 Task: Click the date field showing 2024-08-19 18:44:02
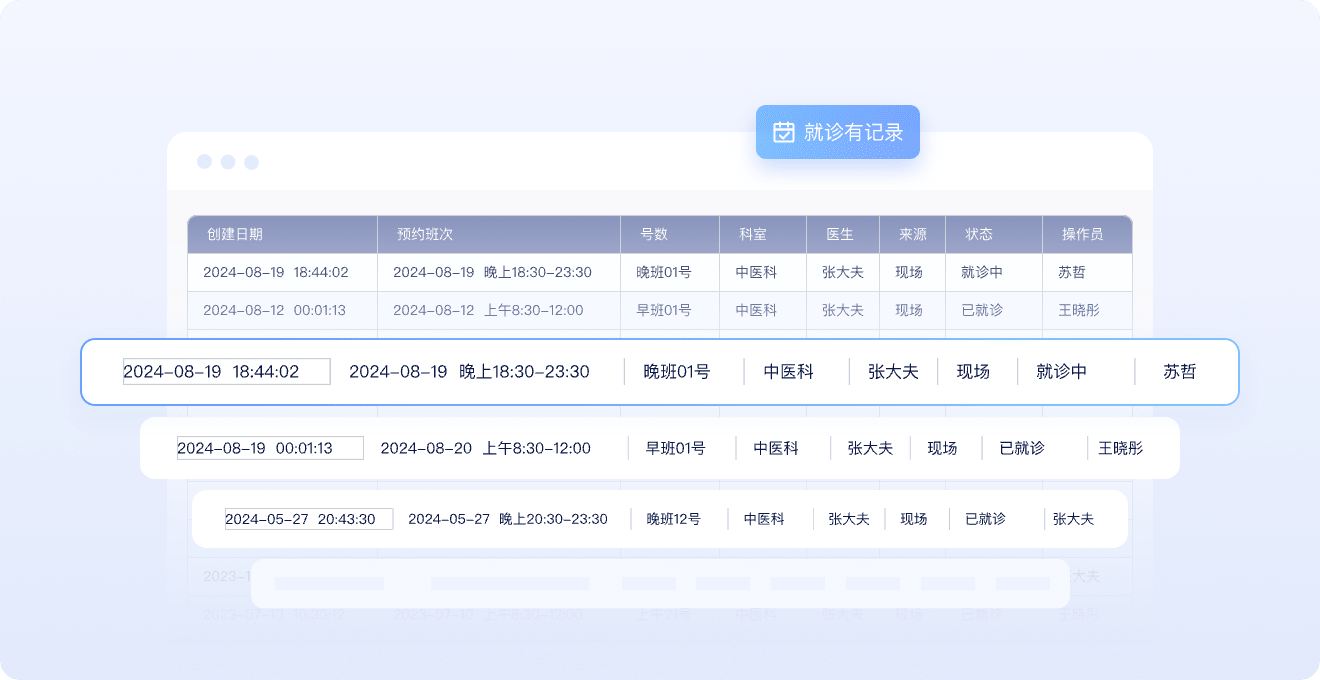[226, 371]
